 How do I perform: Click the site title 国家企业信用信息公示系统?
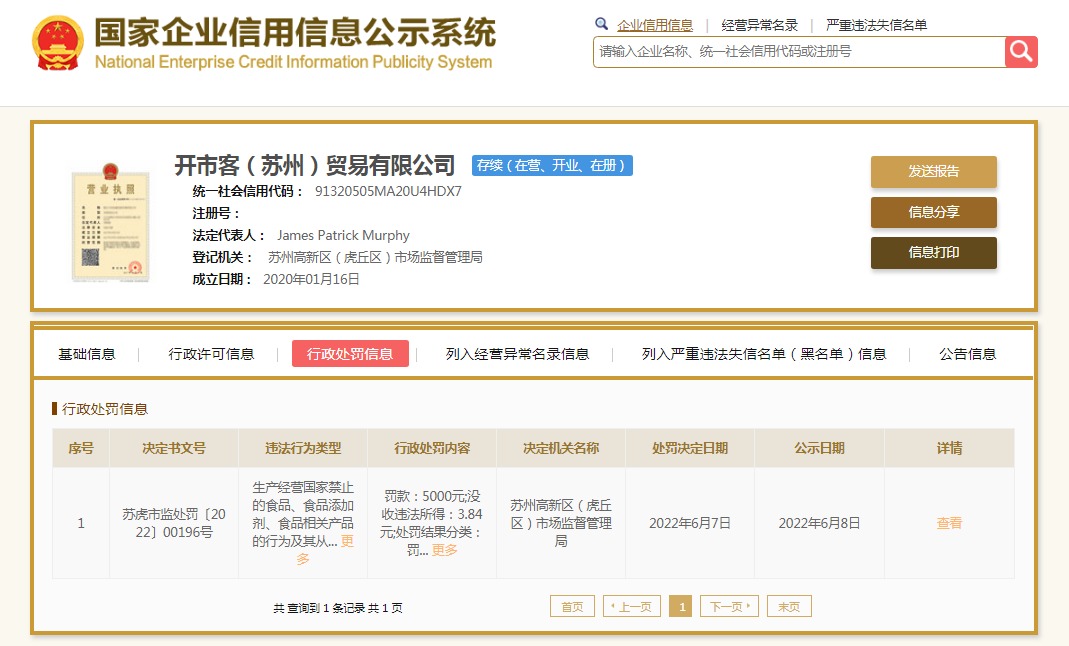click(295, 32)
